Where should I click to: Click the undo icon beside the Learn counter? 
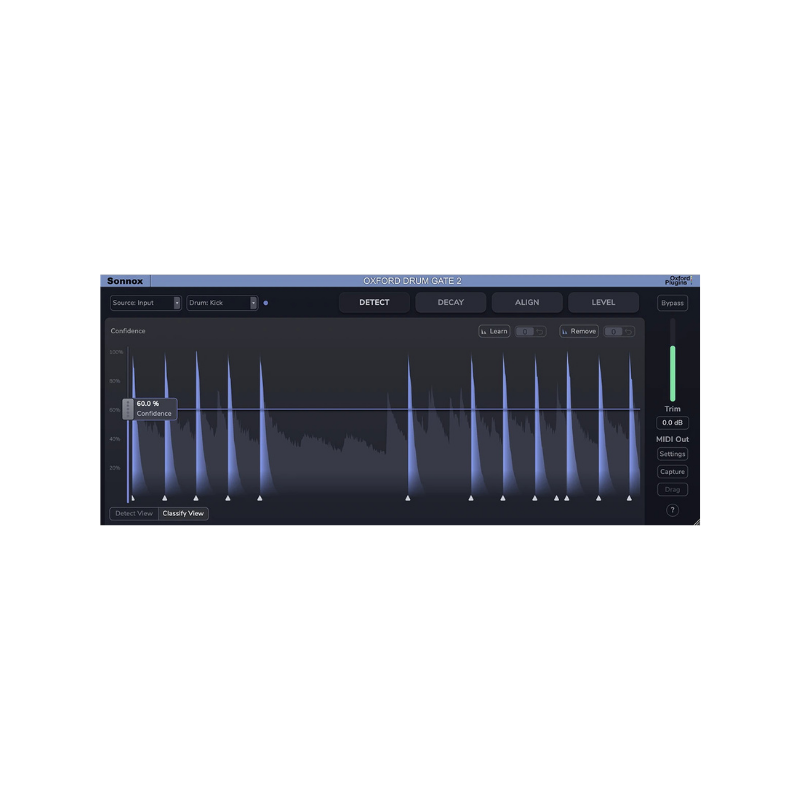point(540,331)
